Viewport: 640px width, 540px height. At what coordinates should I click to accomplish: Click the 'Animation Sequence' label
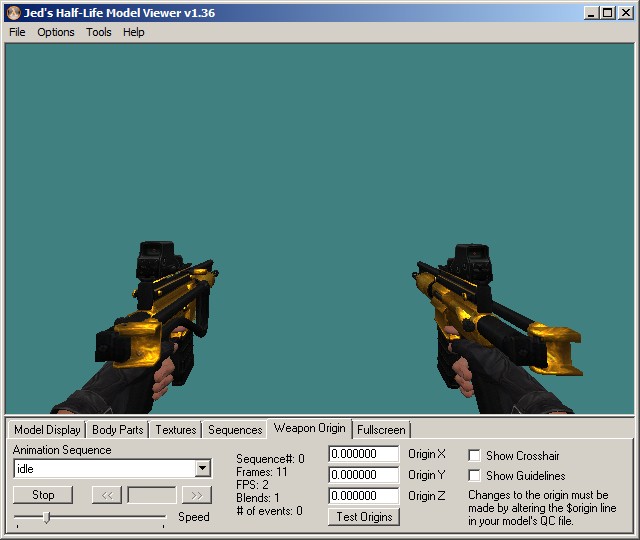click(62, 450)
